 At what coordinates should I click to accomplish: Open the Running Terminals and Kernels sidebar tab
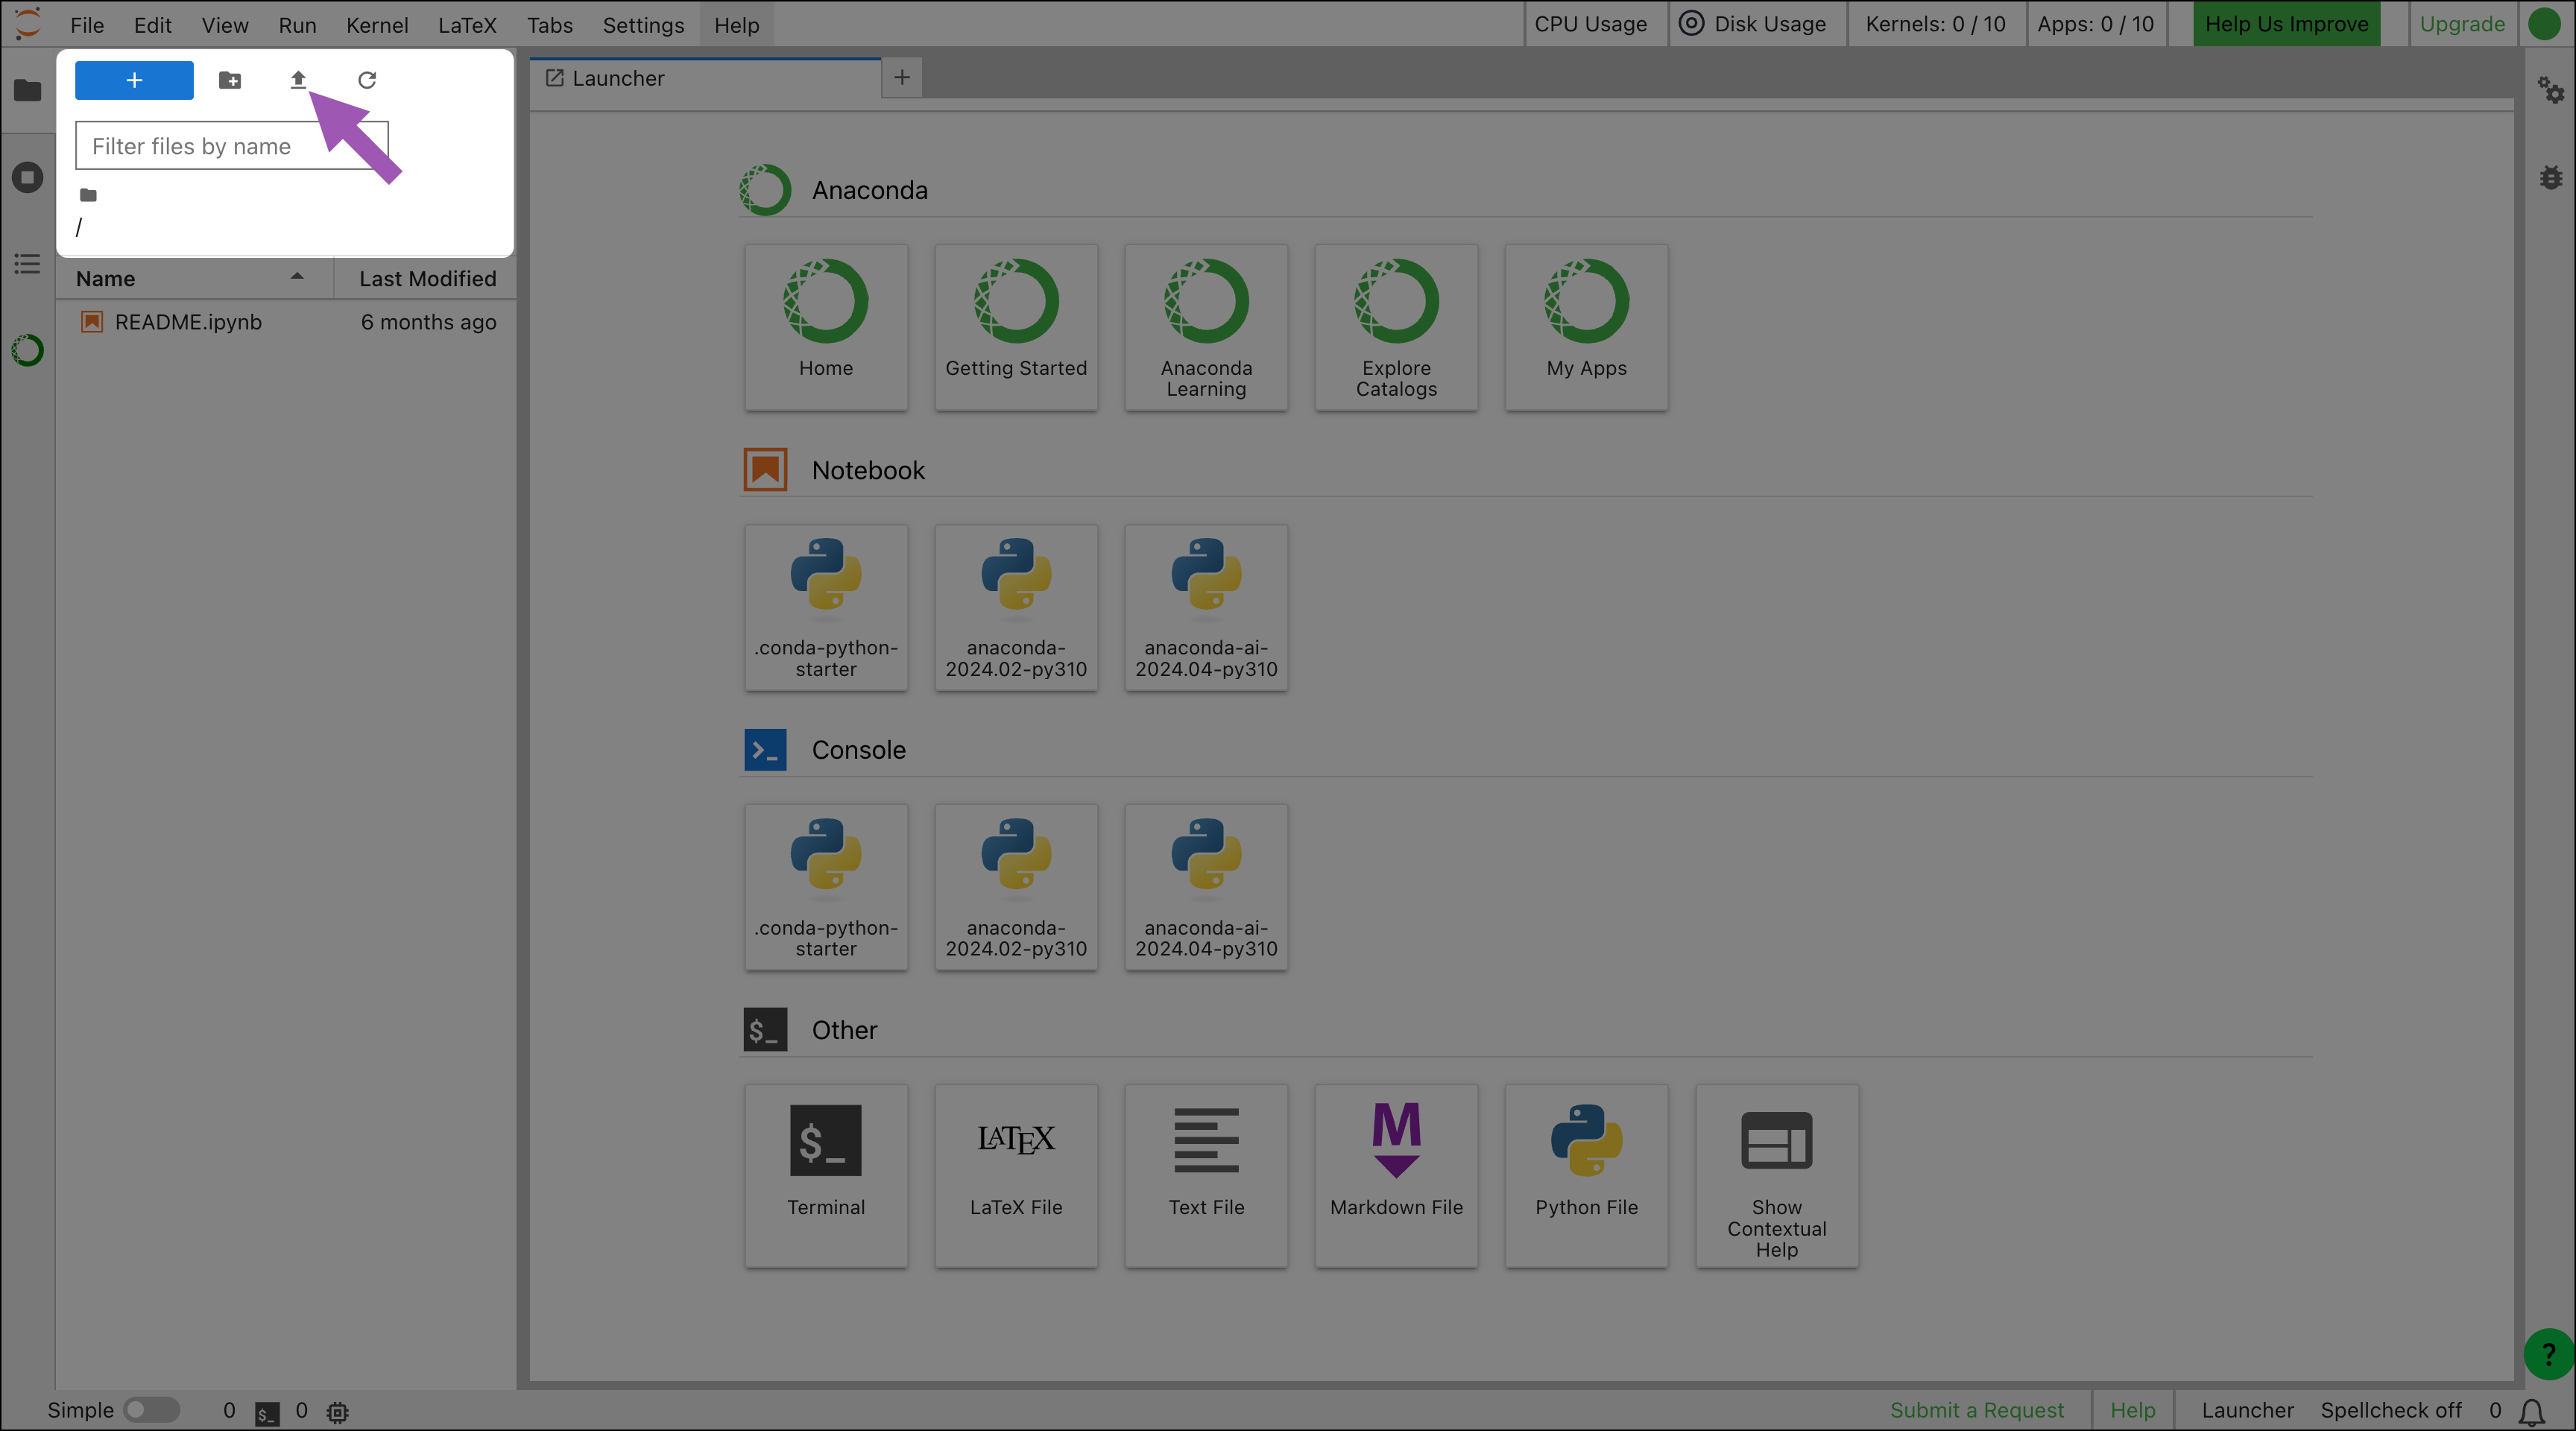point(27,178)
